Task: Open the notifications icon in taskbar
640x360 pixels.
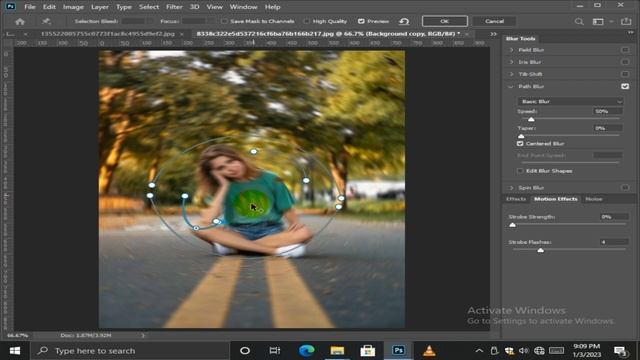Action: tap(620, 351)
